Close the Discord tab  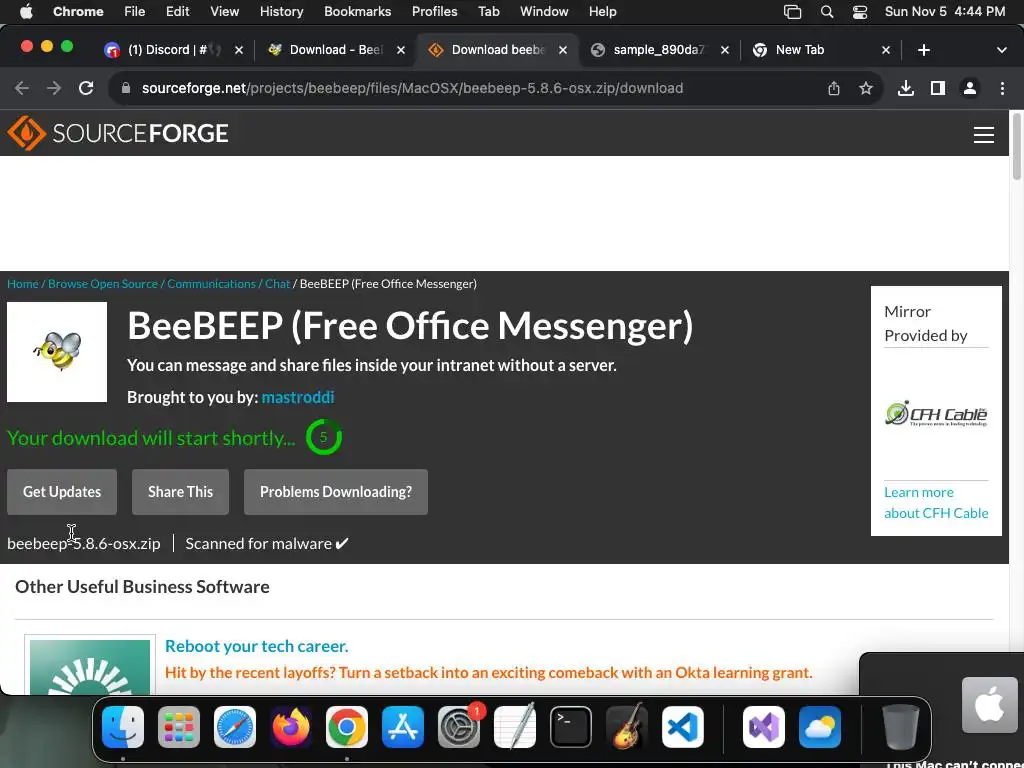pos(239,50)
